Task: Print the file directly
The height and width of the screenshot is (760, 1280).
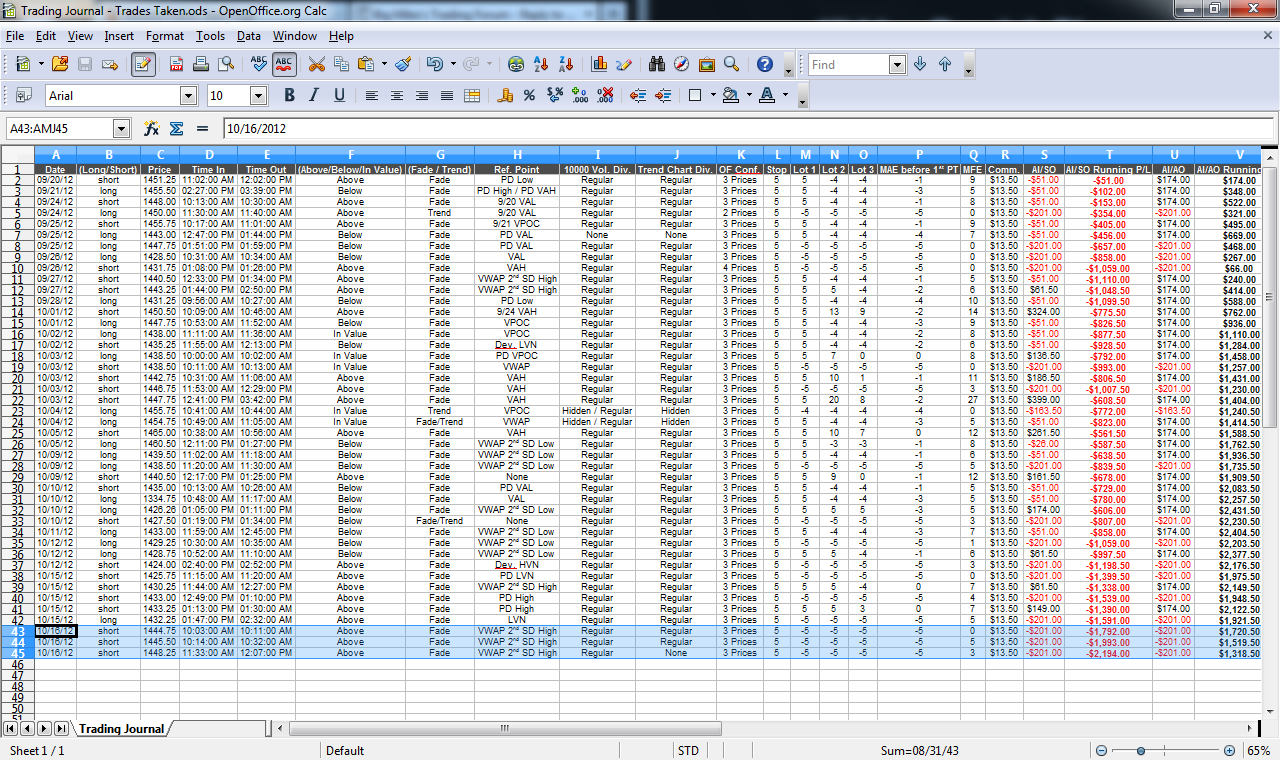Action: pyautogui.click(x=201, y=65)
